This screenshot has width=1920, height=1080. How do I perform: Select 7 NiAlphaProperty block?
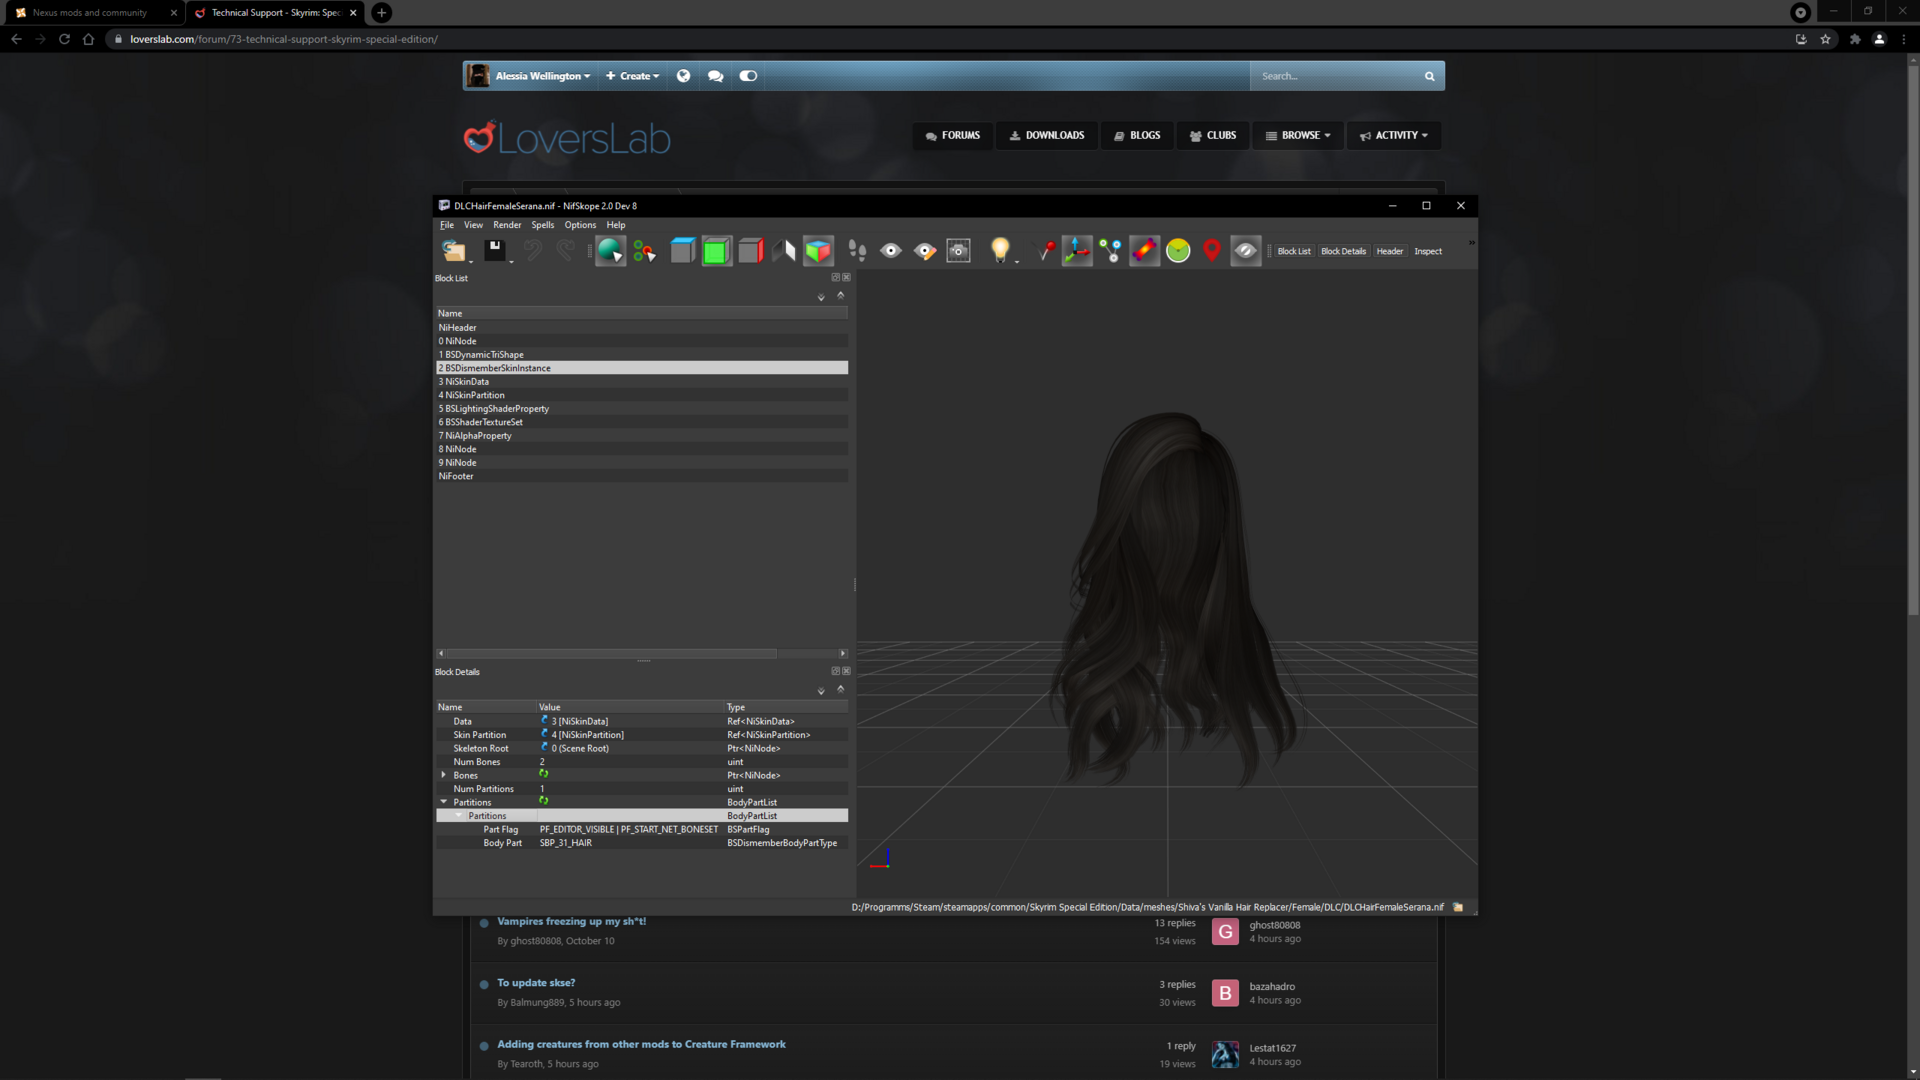point(642,436)
